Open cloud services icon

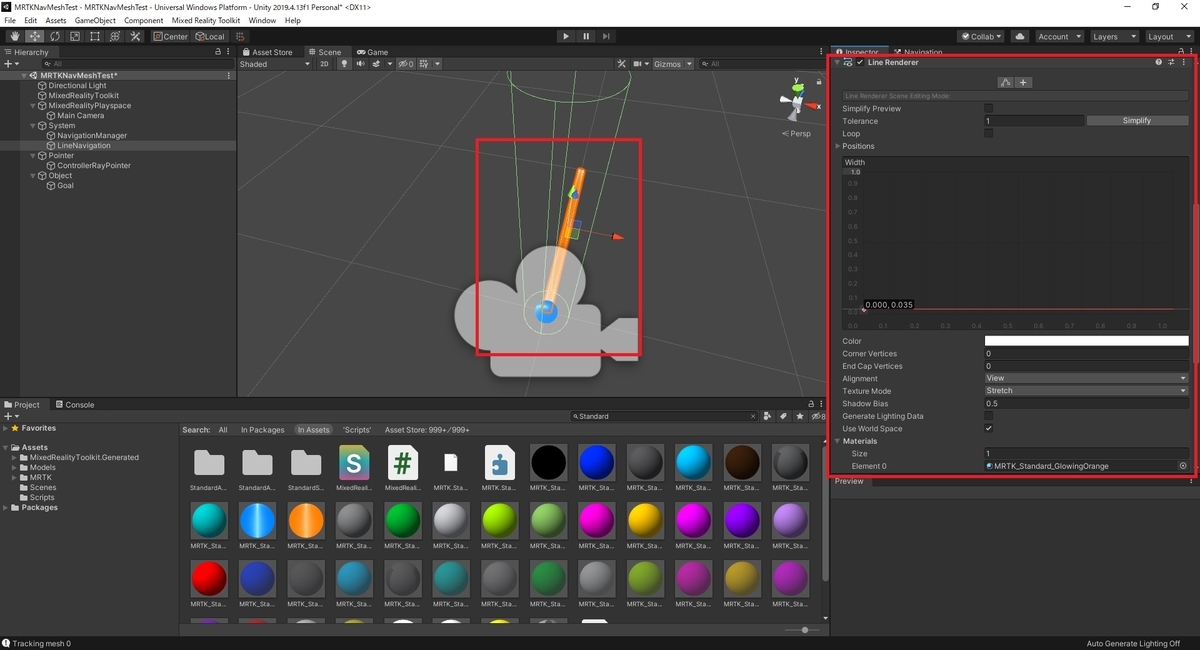click(1020, 36)
